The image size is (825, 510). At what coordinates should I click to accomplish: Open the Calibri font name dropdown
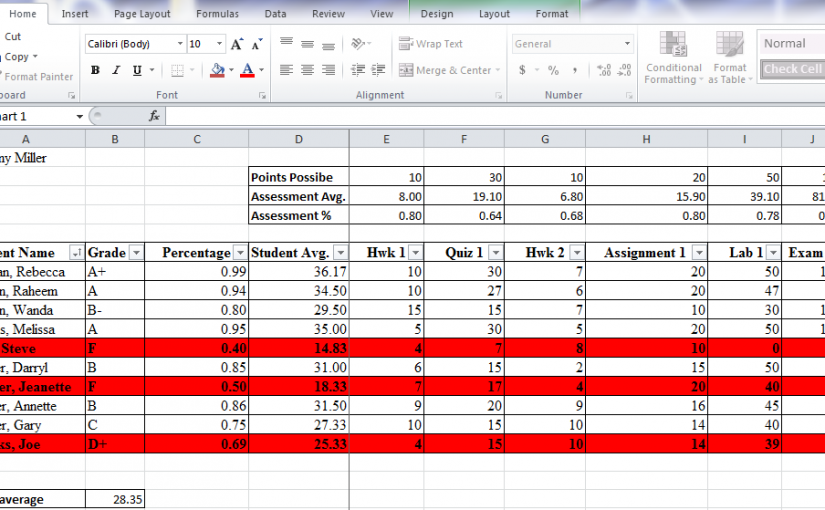point(180,44)
